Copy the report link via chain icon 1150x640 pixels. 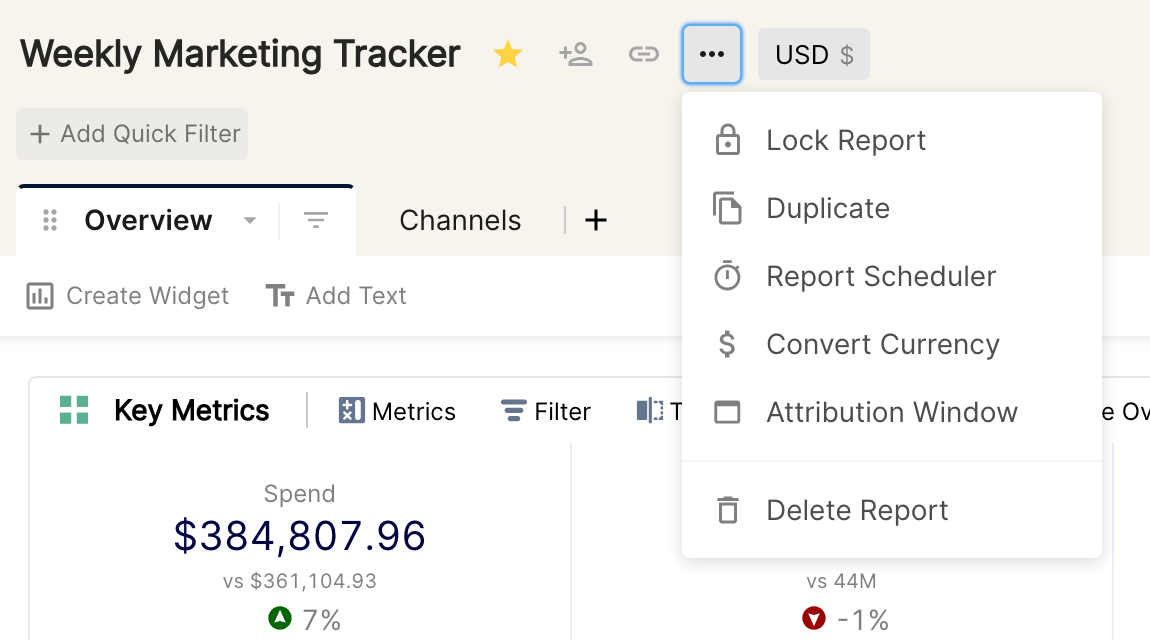coord(643,54)
